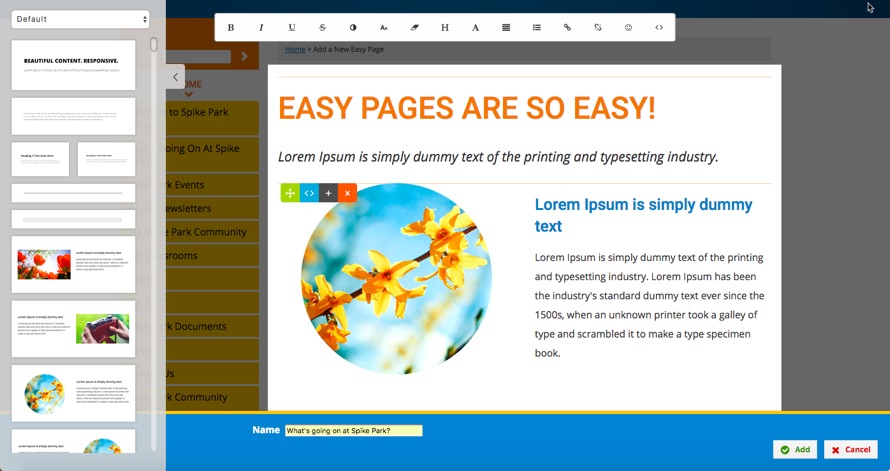
Task: Click the eraser clear formatting icon
Action: (414, 28)
